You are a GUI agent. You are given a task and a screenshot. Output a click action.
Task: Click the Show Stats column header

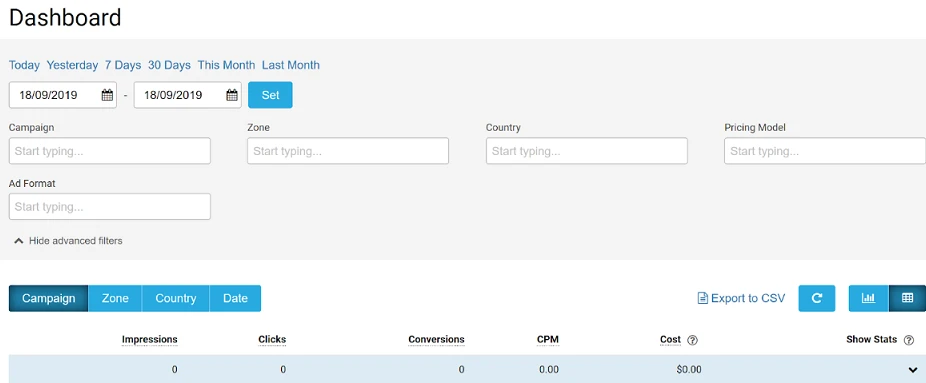(x=872, y=339)
